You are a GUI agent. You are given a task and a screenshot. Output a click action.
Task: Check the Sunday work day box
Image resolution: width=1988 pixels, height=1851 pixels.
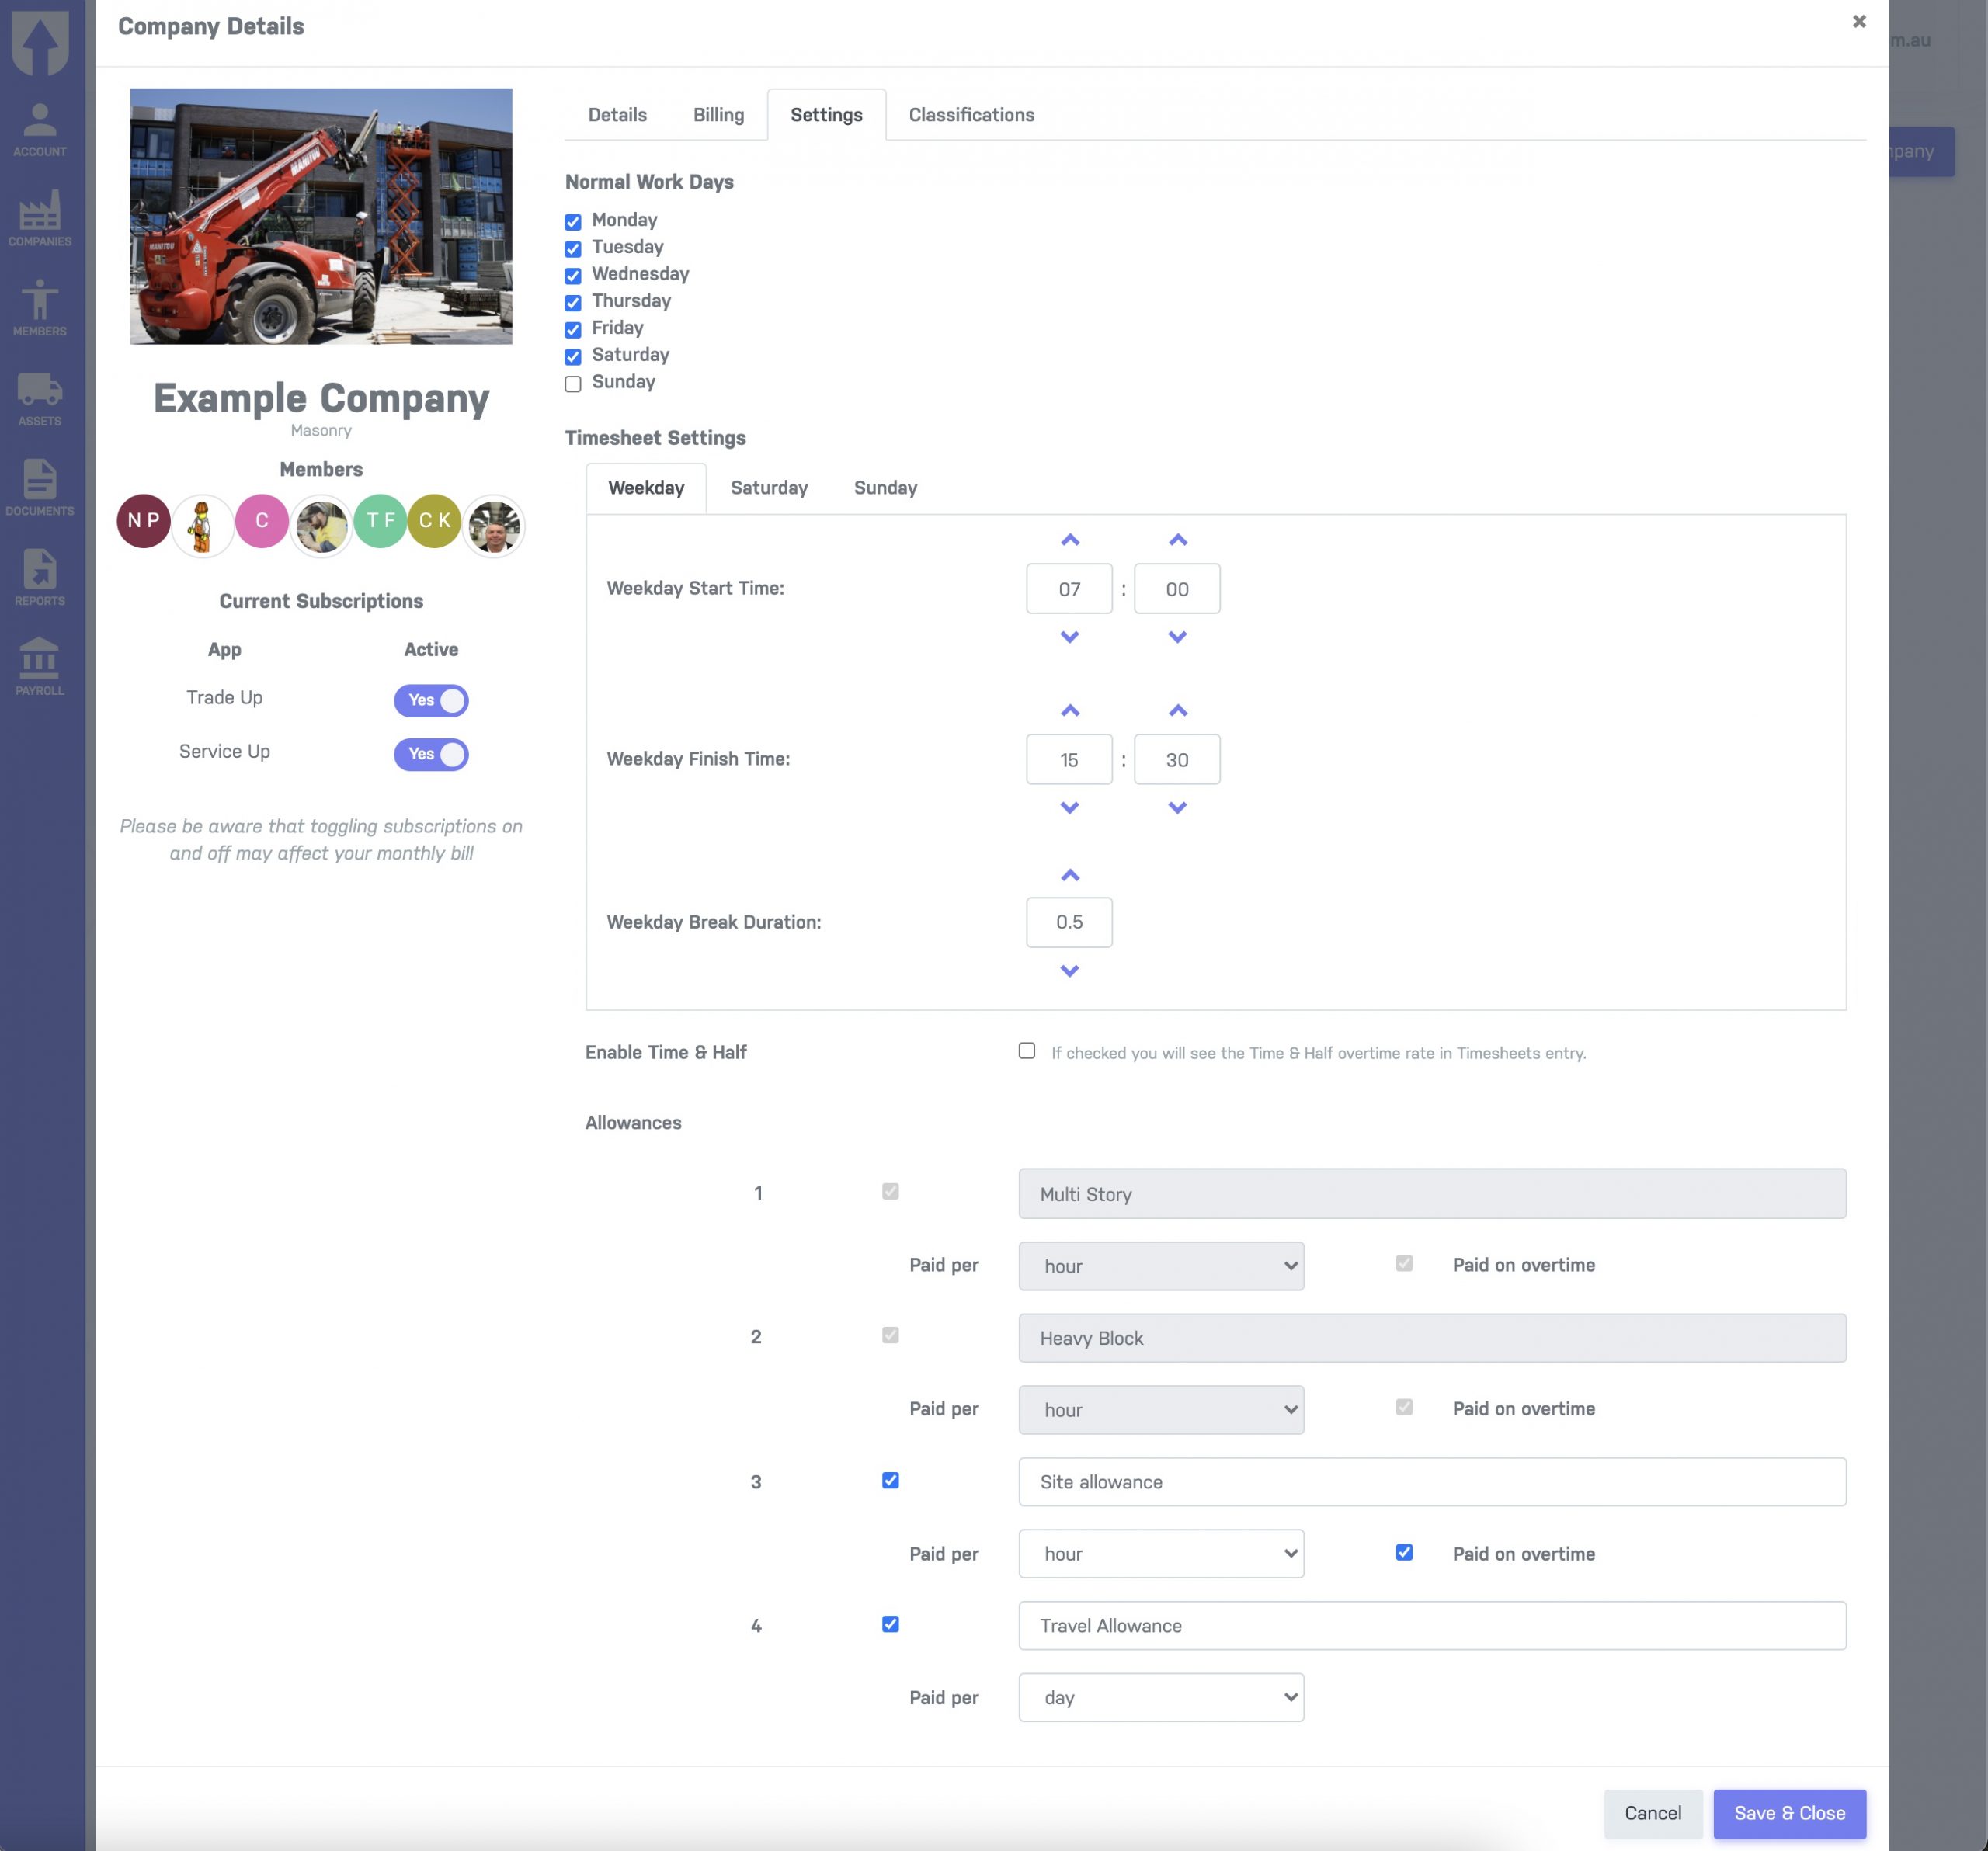coord(573,384)
